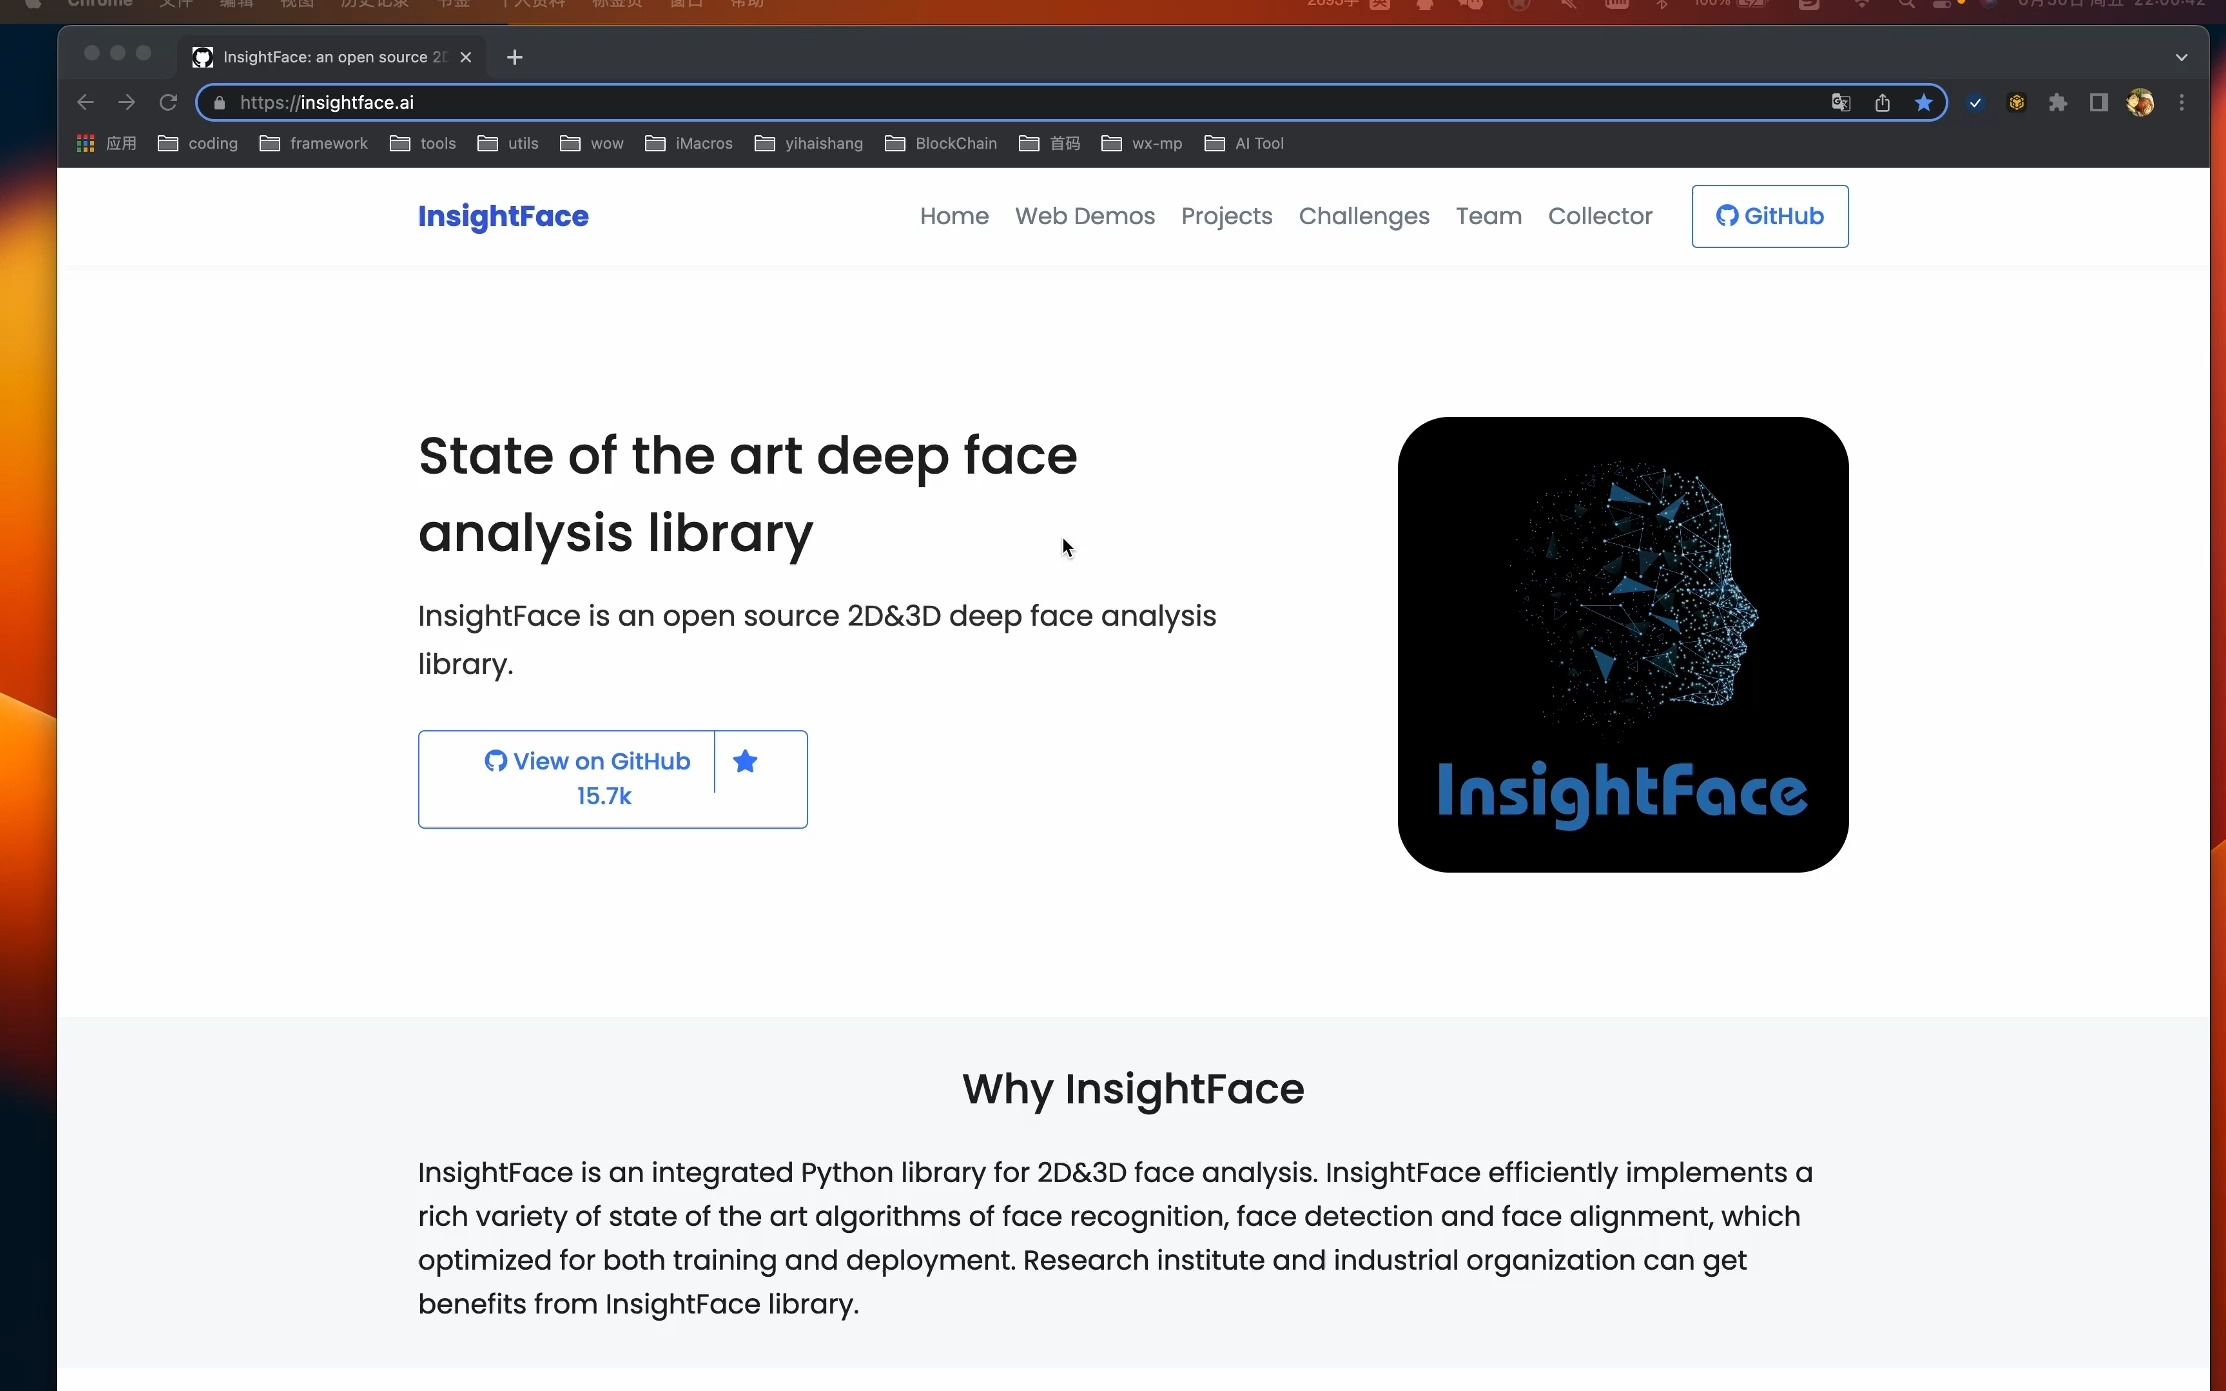Screen dimensions: 2226x1391
Task: Open Chrome's three-dot menu
Action: pos(2181,102)
